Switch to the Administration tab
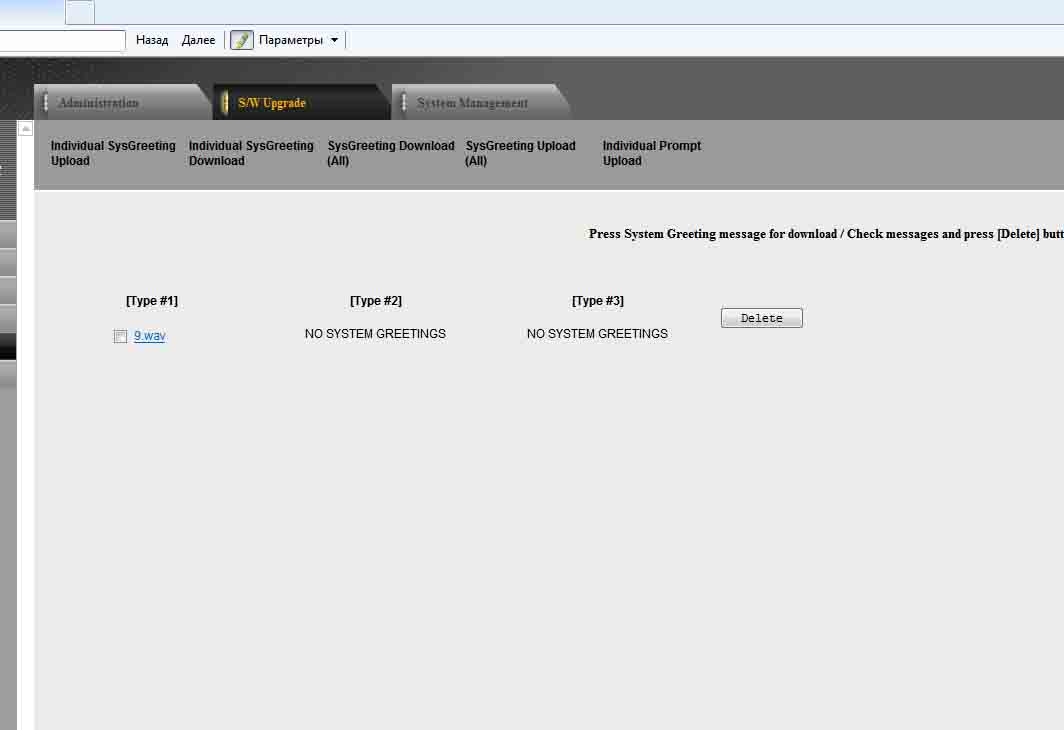The image size is (1064, 730). pyautogui.click(x=98, y=103)
